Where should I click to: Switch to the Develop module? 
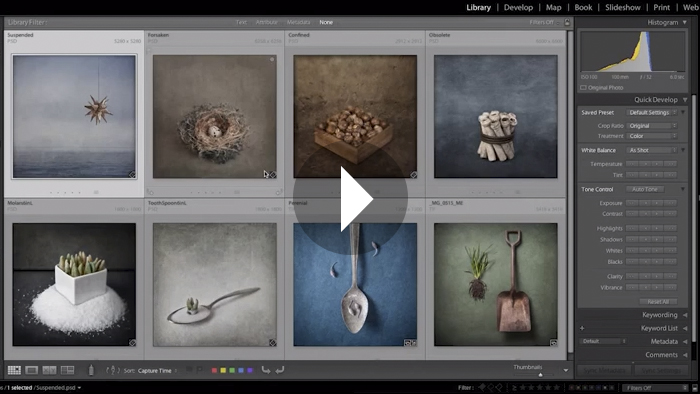click(x=518, y=8)
